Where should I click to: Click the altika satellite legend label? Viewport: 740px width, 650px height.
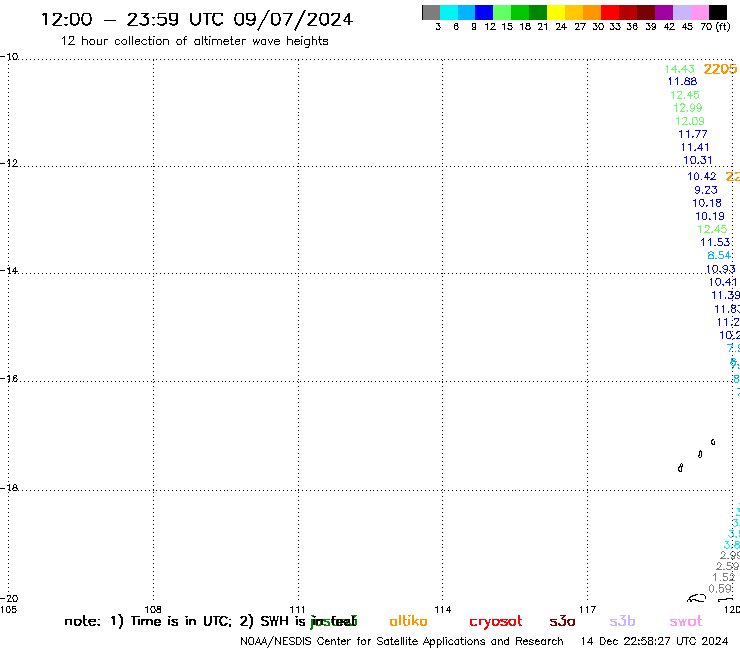(x=408, y=621)
